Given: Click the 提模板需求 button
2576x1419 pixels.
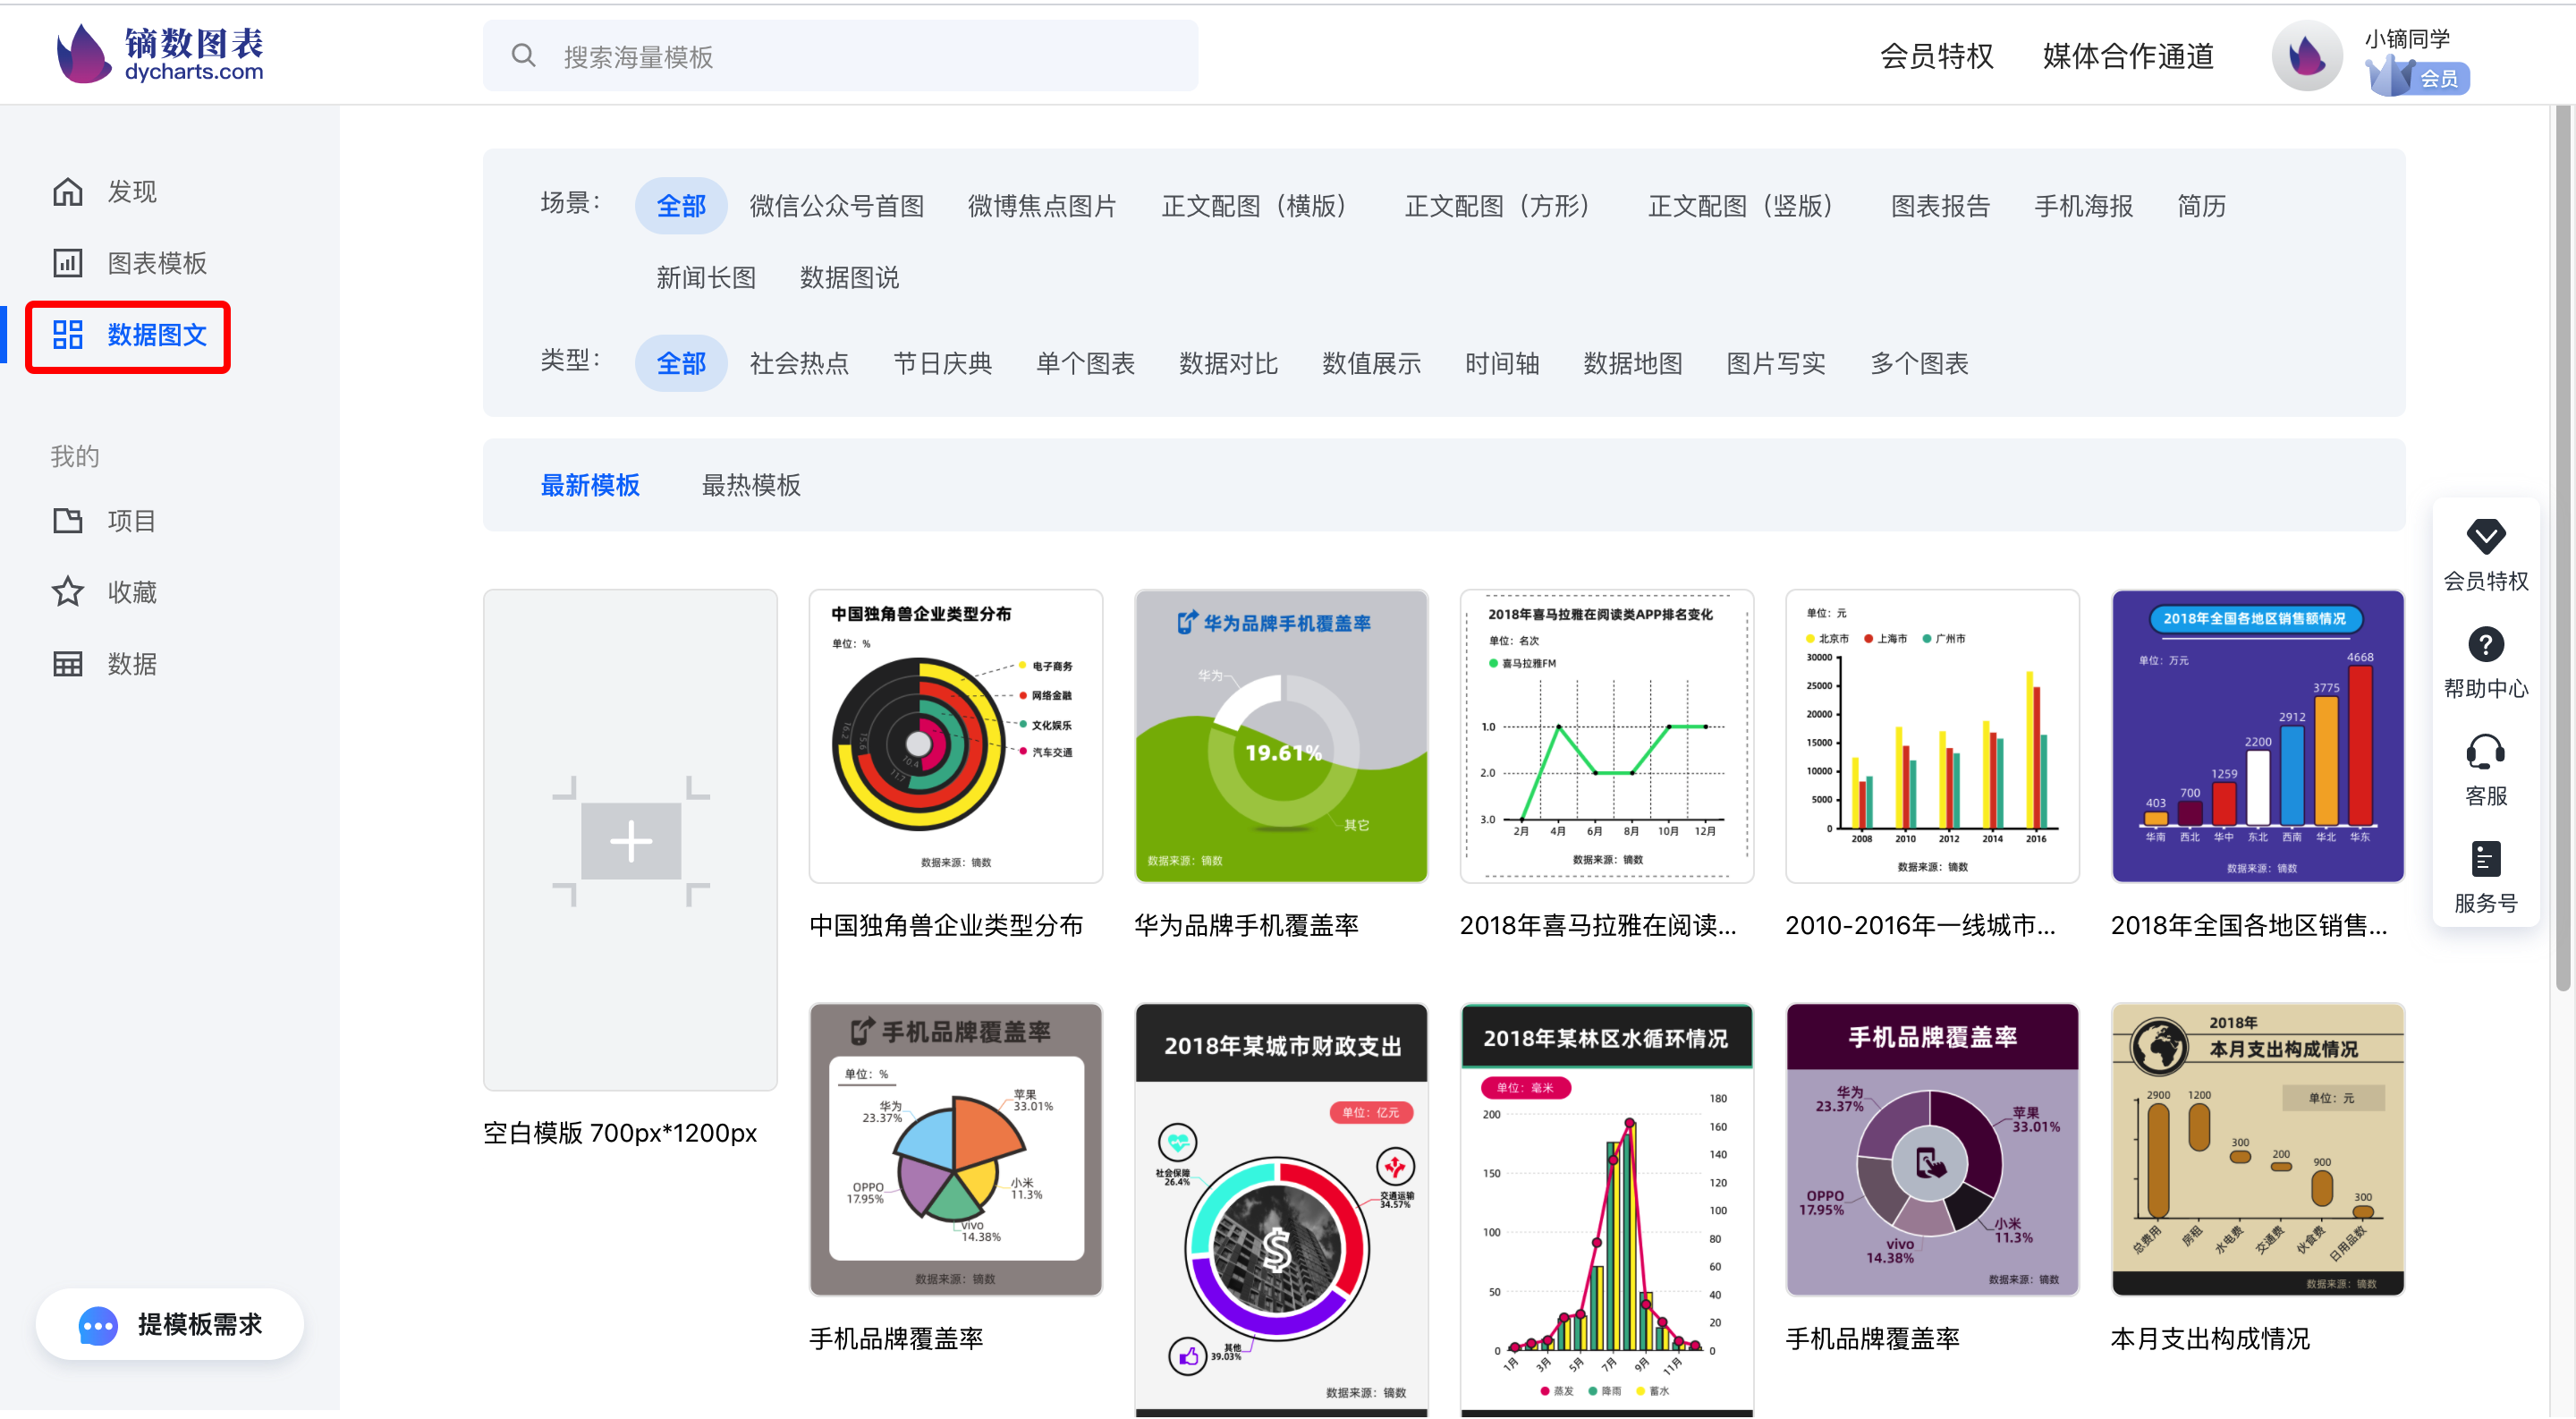Looking at the screenshot, I should pyautogui.click(x=170, y=1325).
